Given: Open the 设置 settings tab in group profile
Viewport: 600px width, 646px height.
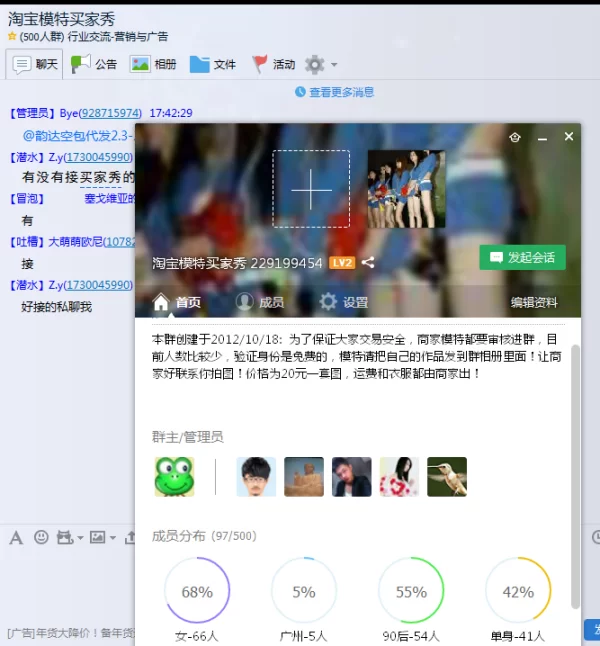Looking at the screenshot, I should click(343, 302).
